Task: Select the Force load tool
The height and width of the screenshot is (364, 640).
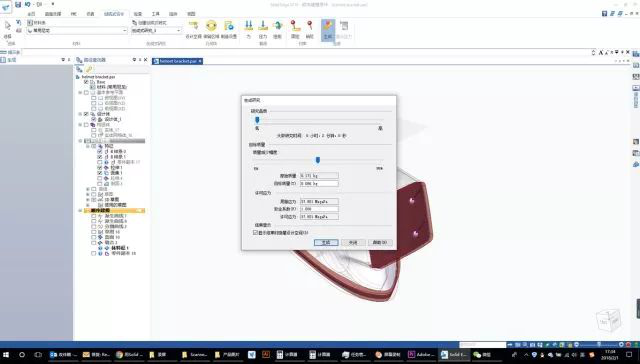Action: (249, 29)
